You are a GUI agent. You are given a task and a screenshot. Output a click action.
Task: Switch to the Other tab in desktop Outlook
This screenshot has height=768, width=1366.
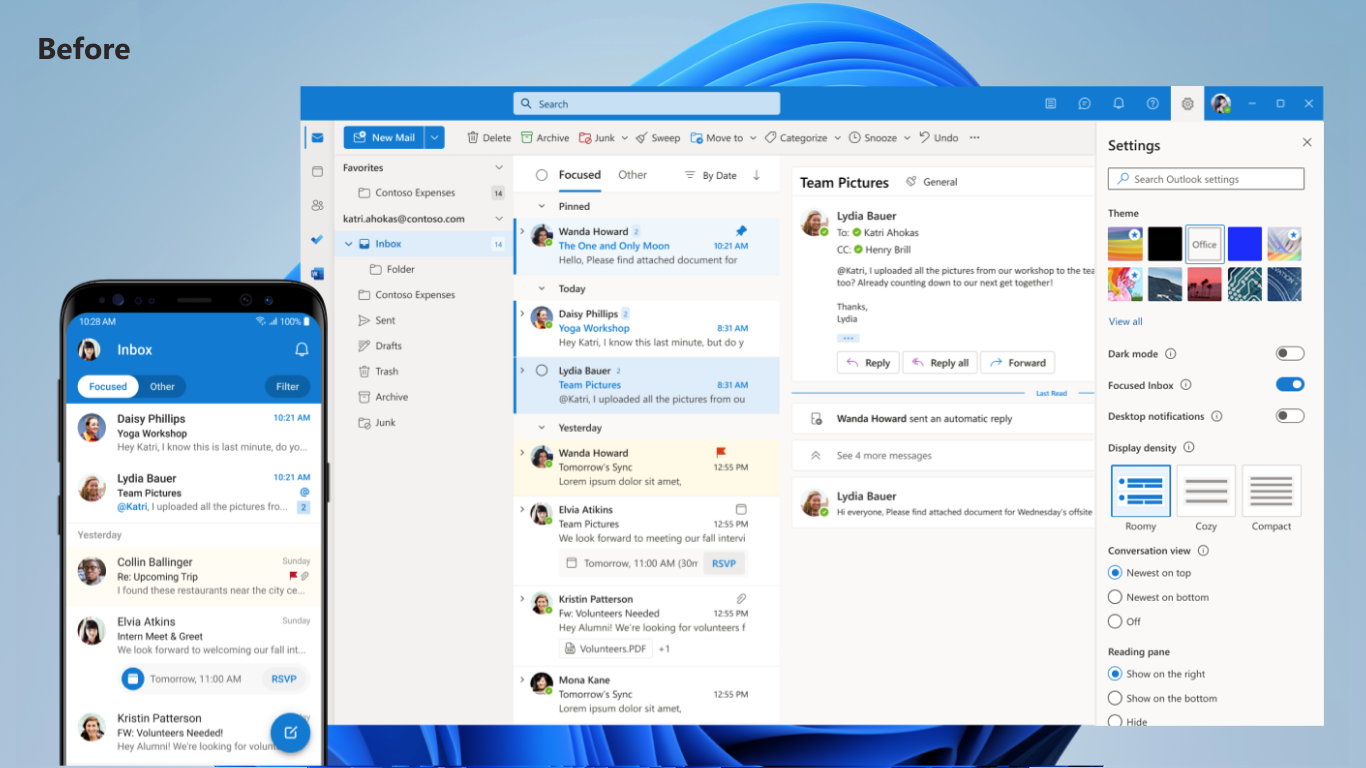click(632, 175)
